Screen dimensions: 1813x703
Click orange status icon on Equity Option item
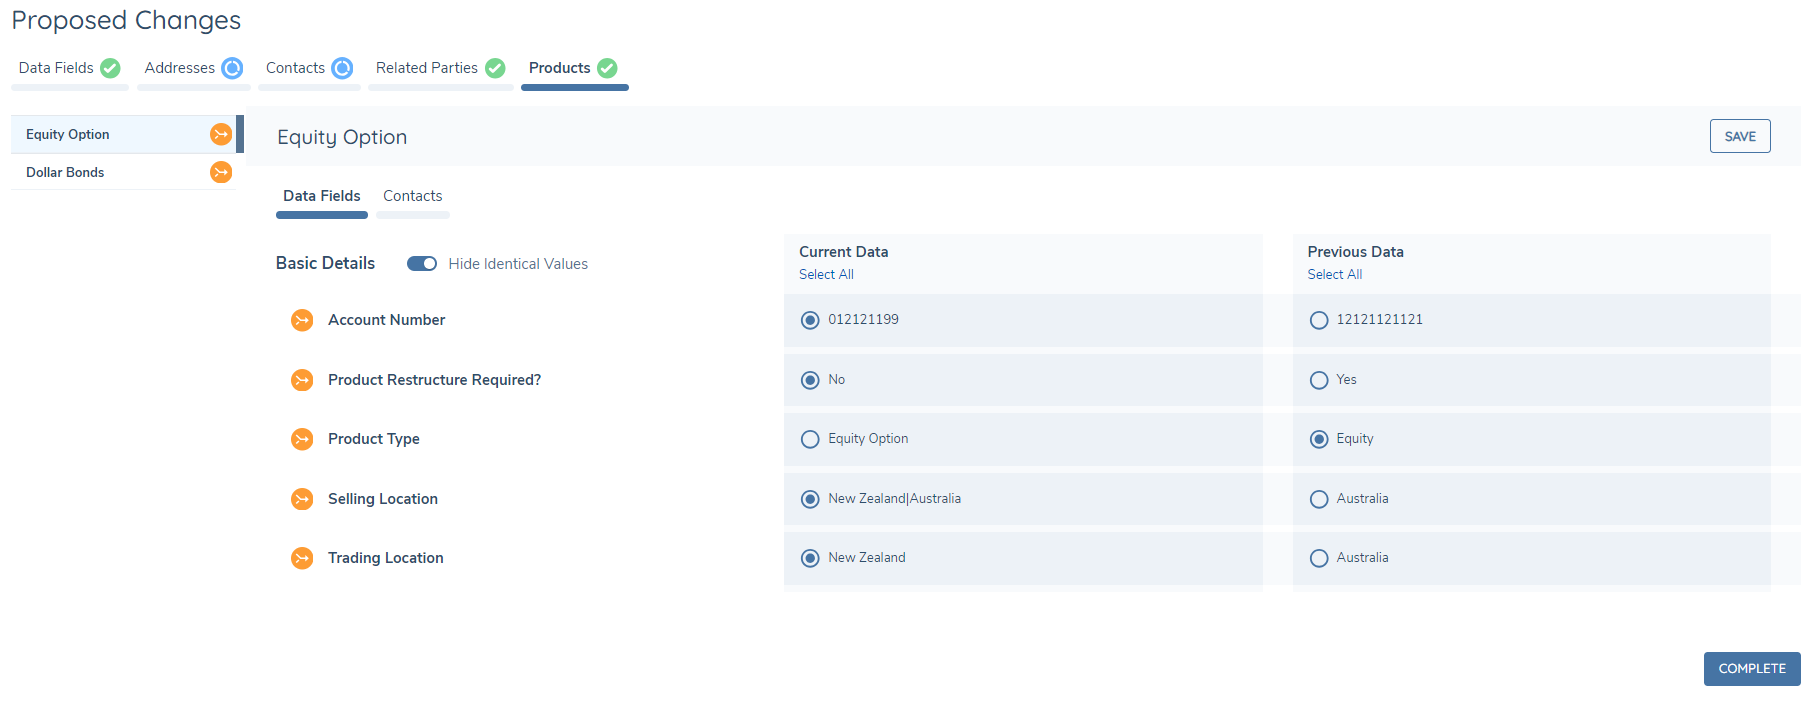point(221,134)
